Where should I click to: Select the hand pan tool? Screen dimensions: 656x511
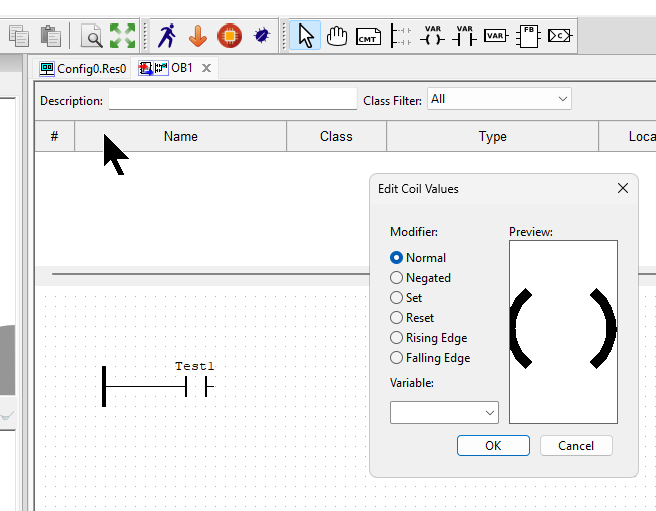337,36
